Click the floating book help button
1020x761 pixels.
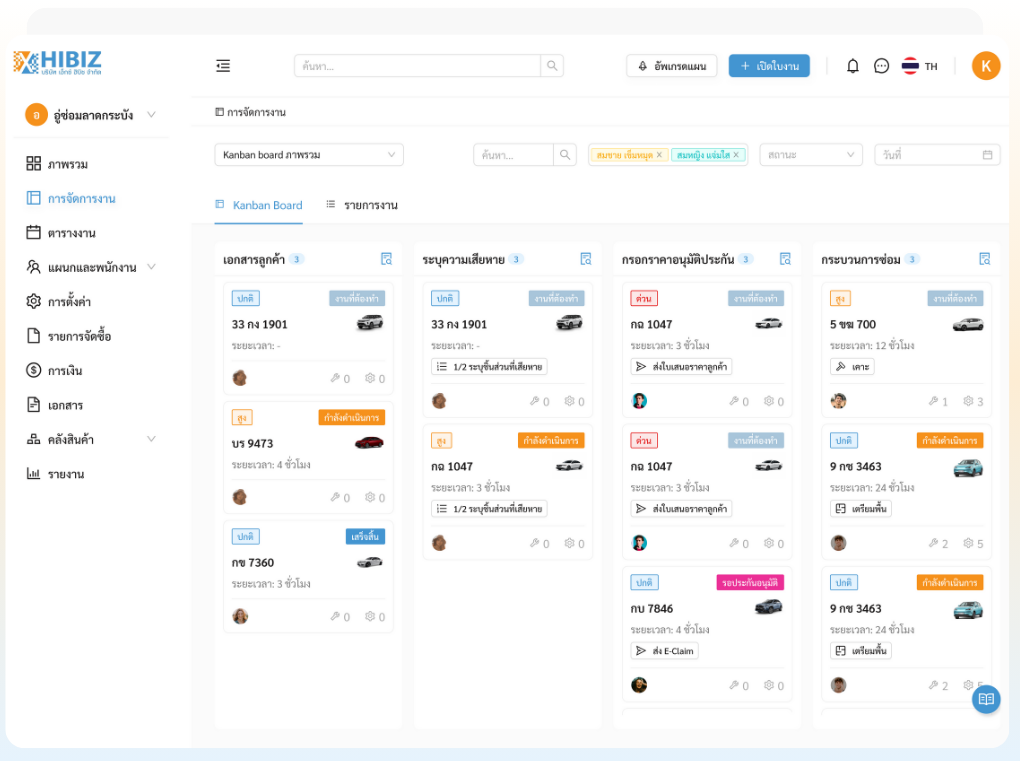coord(986,699)
